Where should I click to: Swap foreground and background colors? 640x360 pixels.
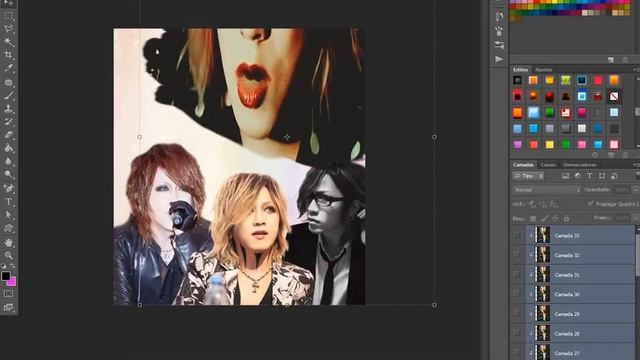13,266
